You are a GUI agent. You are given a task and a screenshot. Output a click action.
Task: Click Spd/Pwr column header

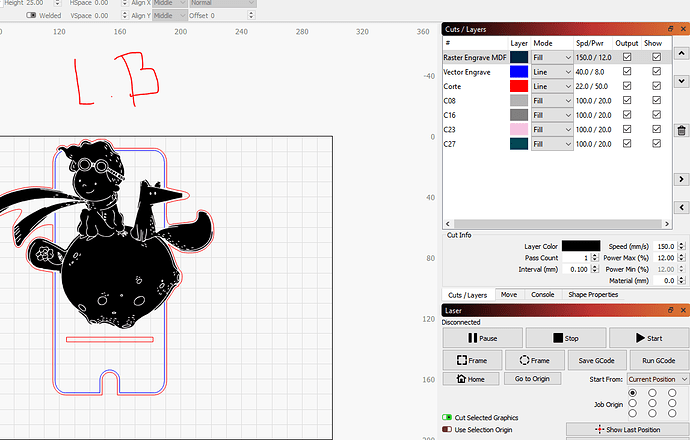point(590,43)
